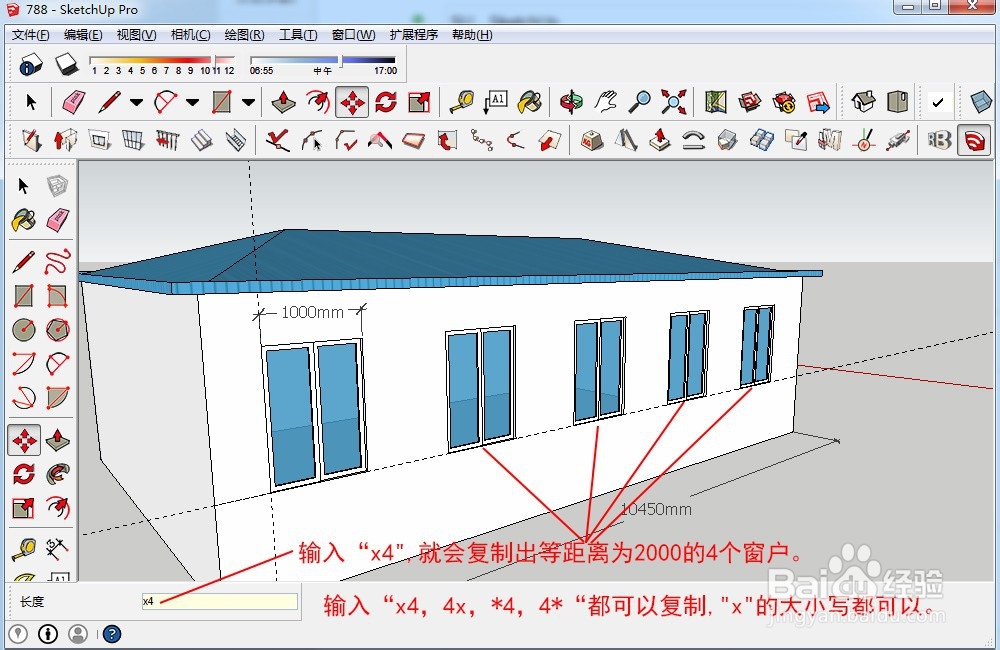Image resolution: width=1000 pixels, height=650 pixels.
Task: Click the gray component box icon
Action: pos(897,102)
